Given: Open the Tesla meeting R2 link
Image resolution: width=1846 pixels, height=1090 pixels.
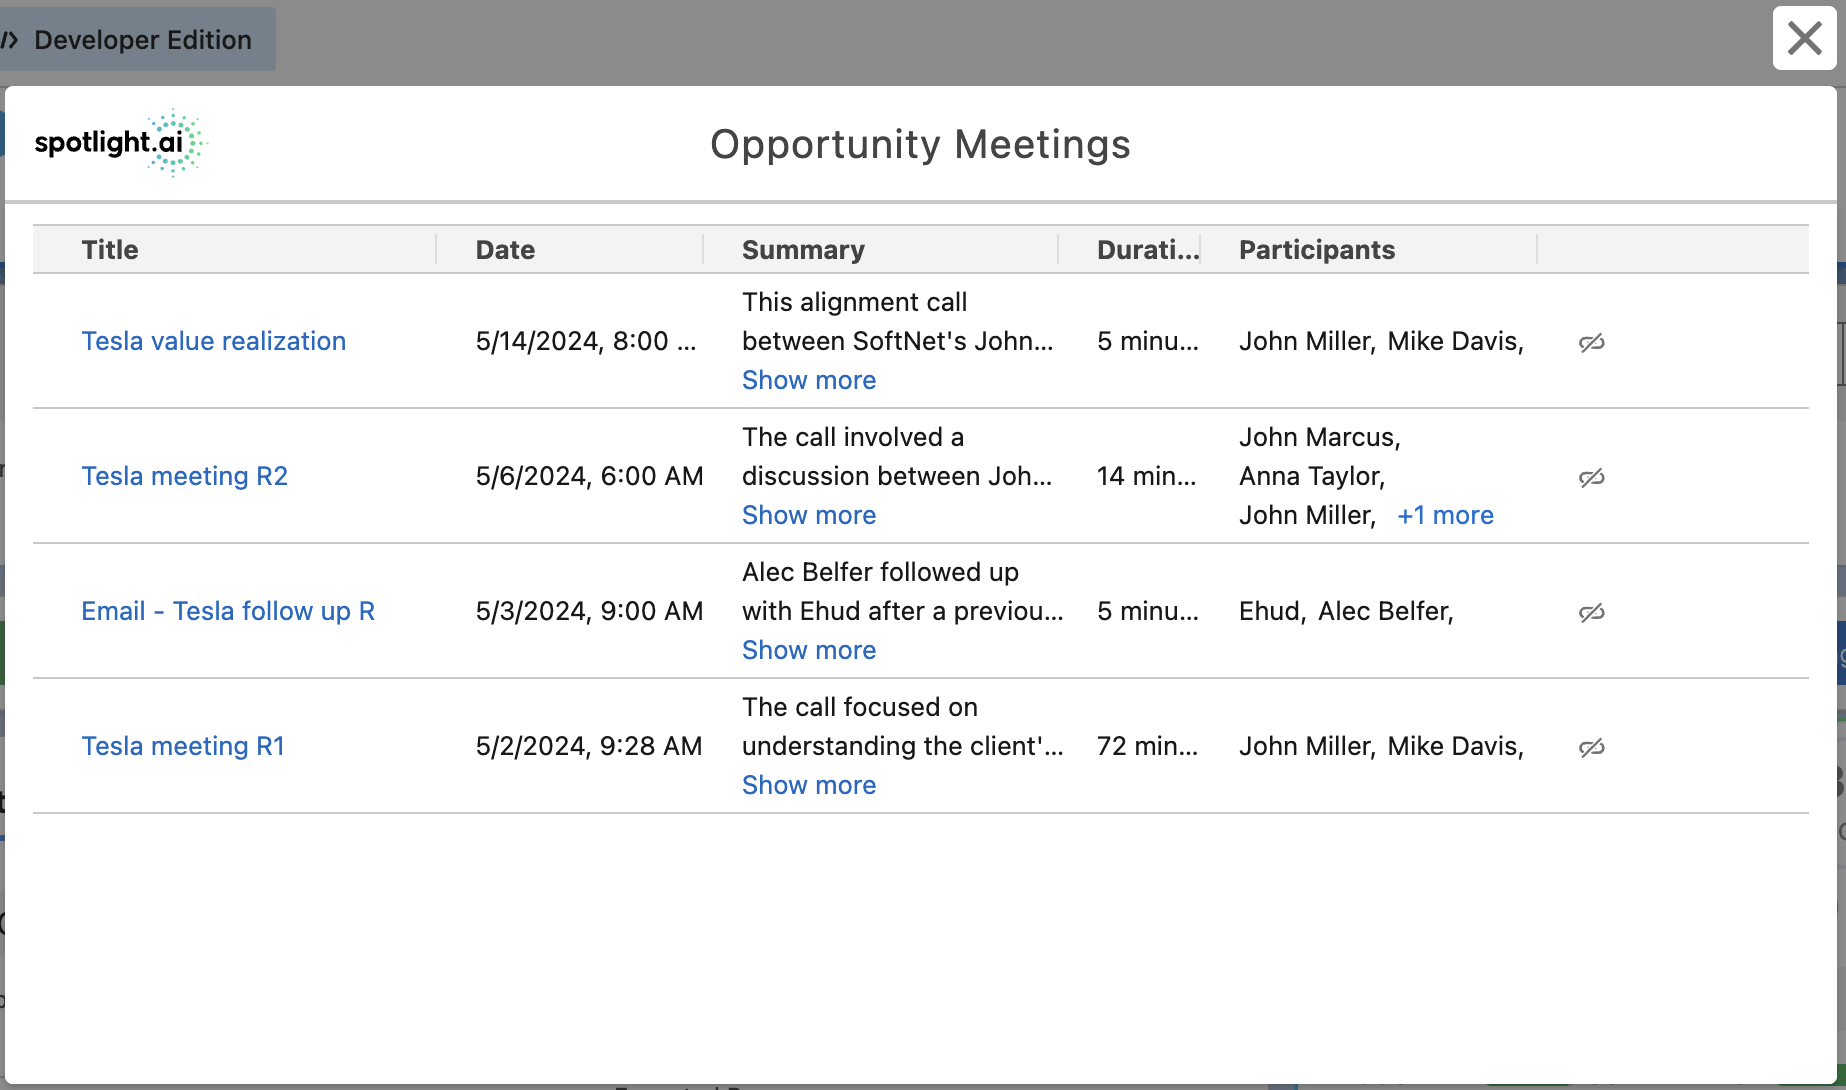Looking at the screenshot, I should point(185,476).
